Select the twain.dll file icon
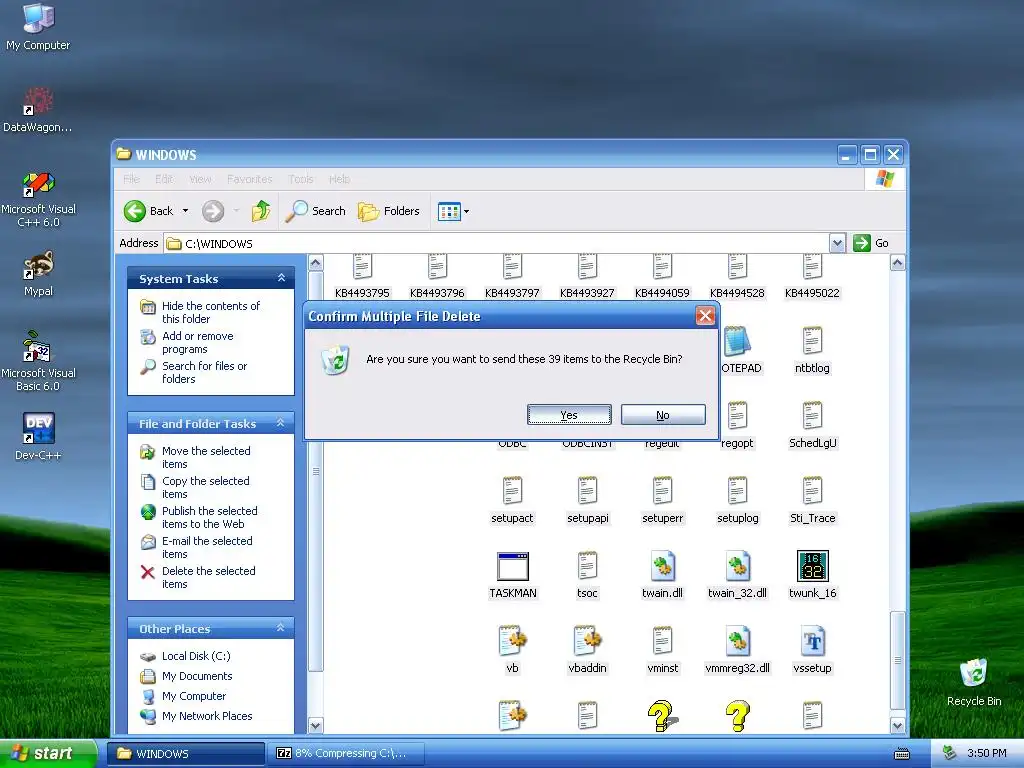Image resolution: width=1024 pixels, height=768 pixels. tap(662, 566)
